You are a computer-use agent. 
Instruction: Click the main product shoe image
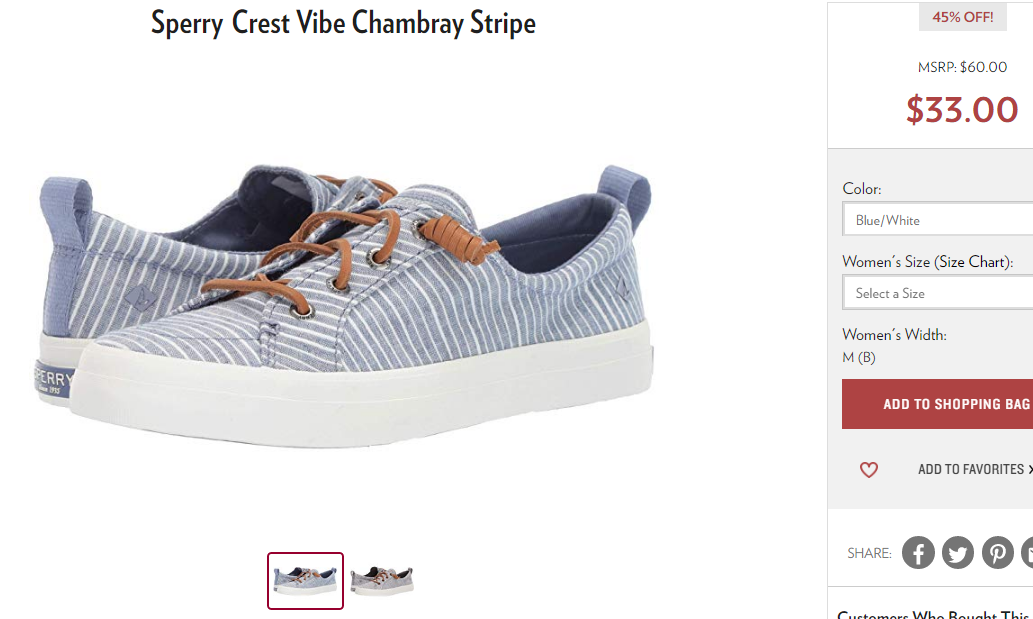(x=345, y=306)
